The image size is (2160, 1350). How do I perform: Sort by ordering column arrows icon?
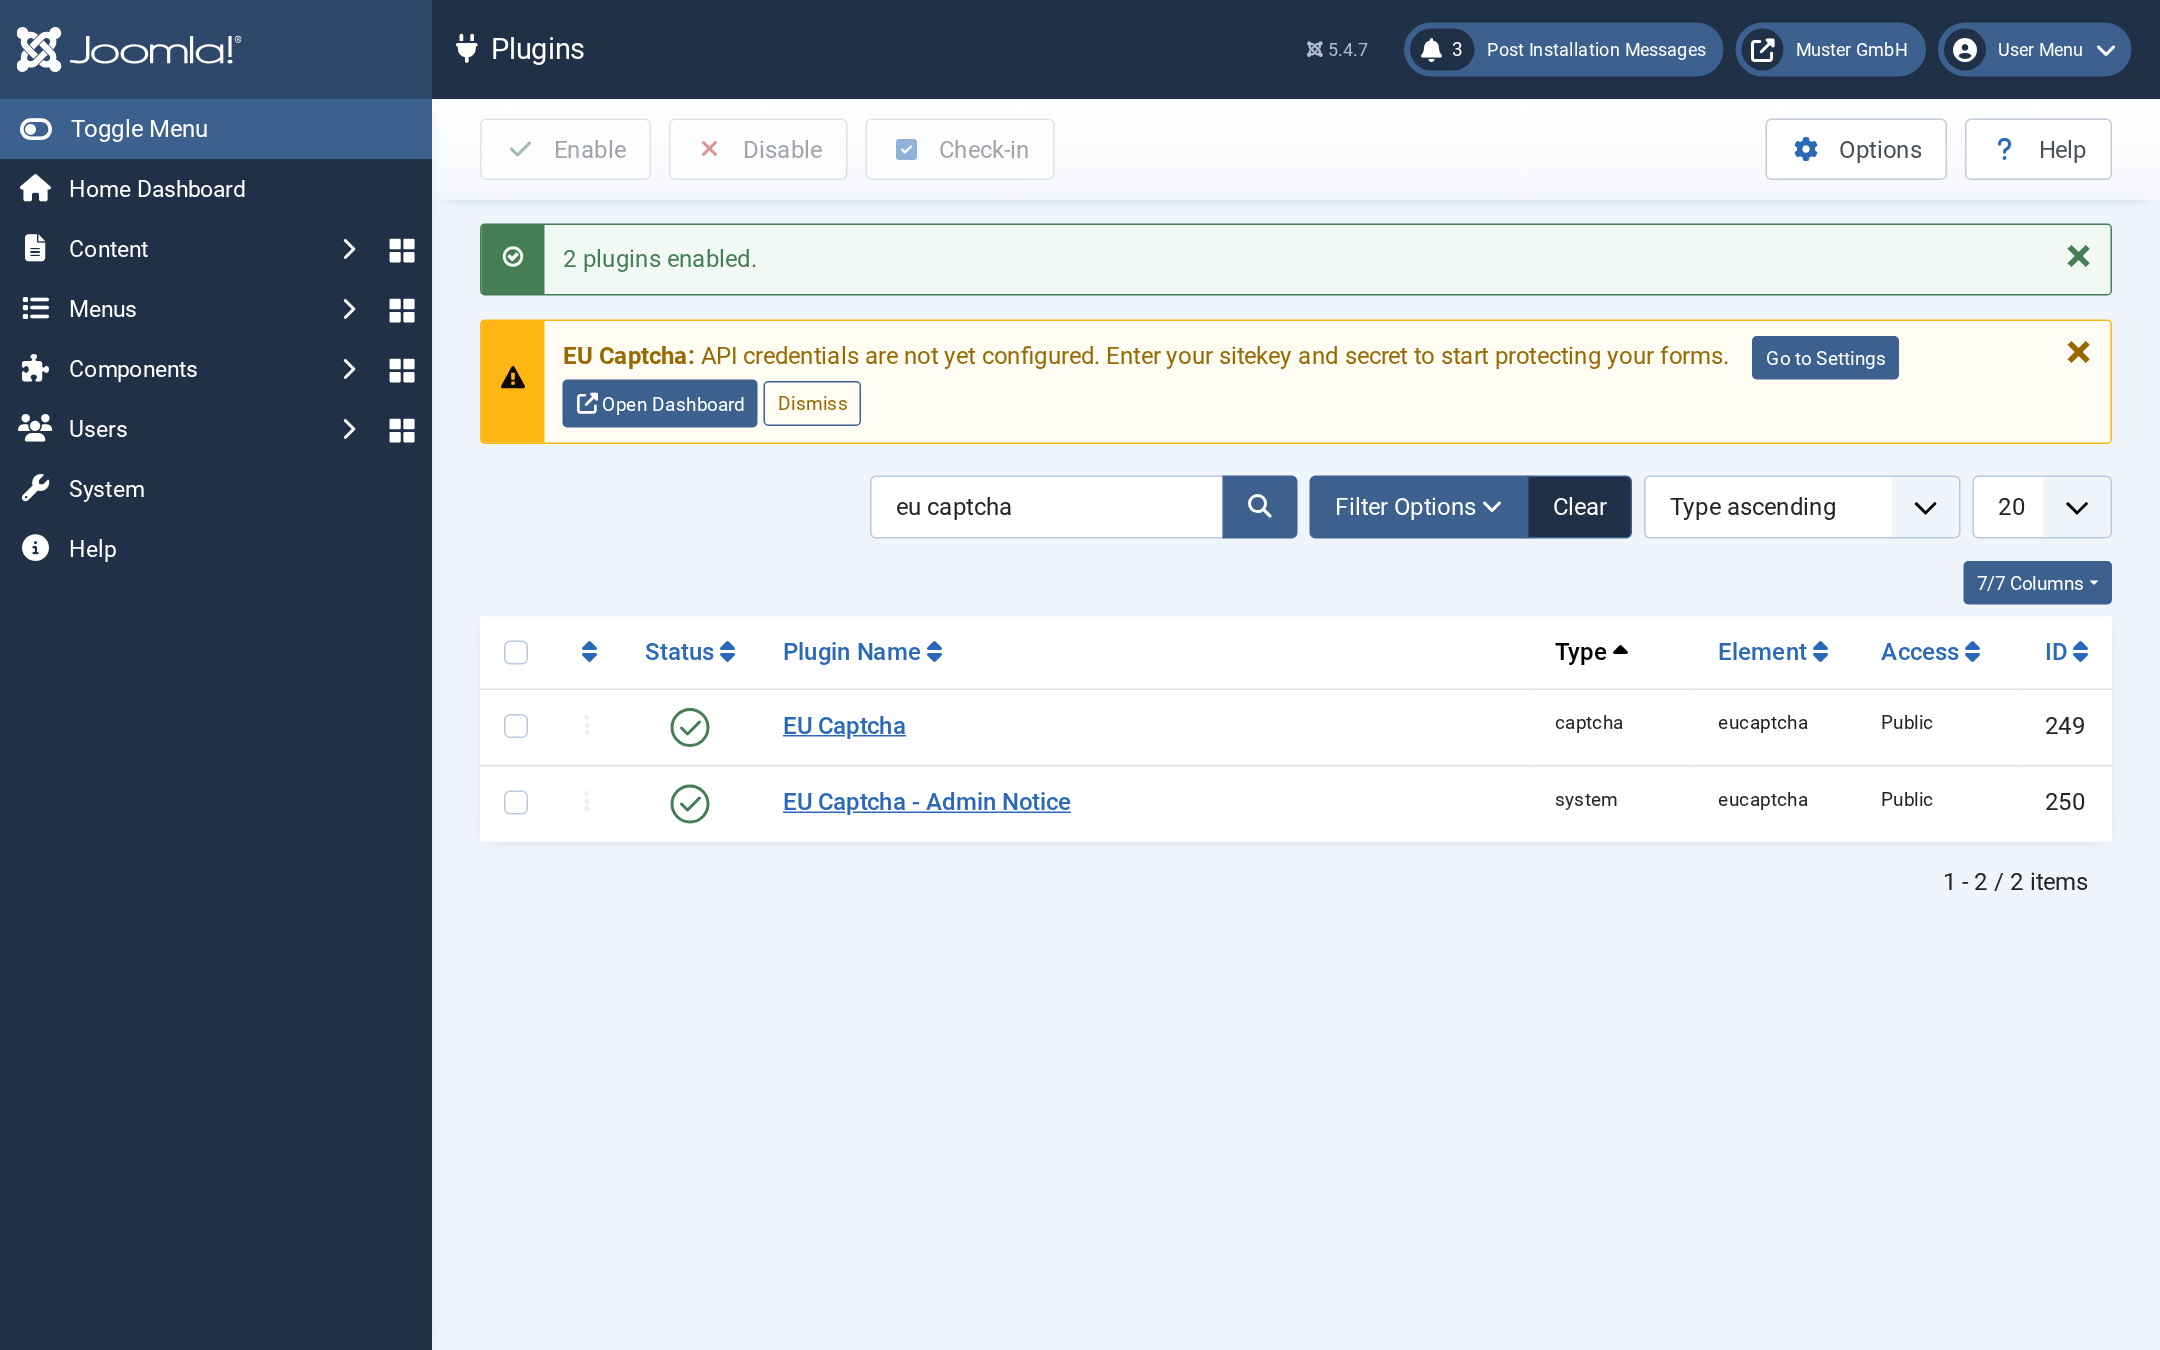[x=589, y=652]
